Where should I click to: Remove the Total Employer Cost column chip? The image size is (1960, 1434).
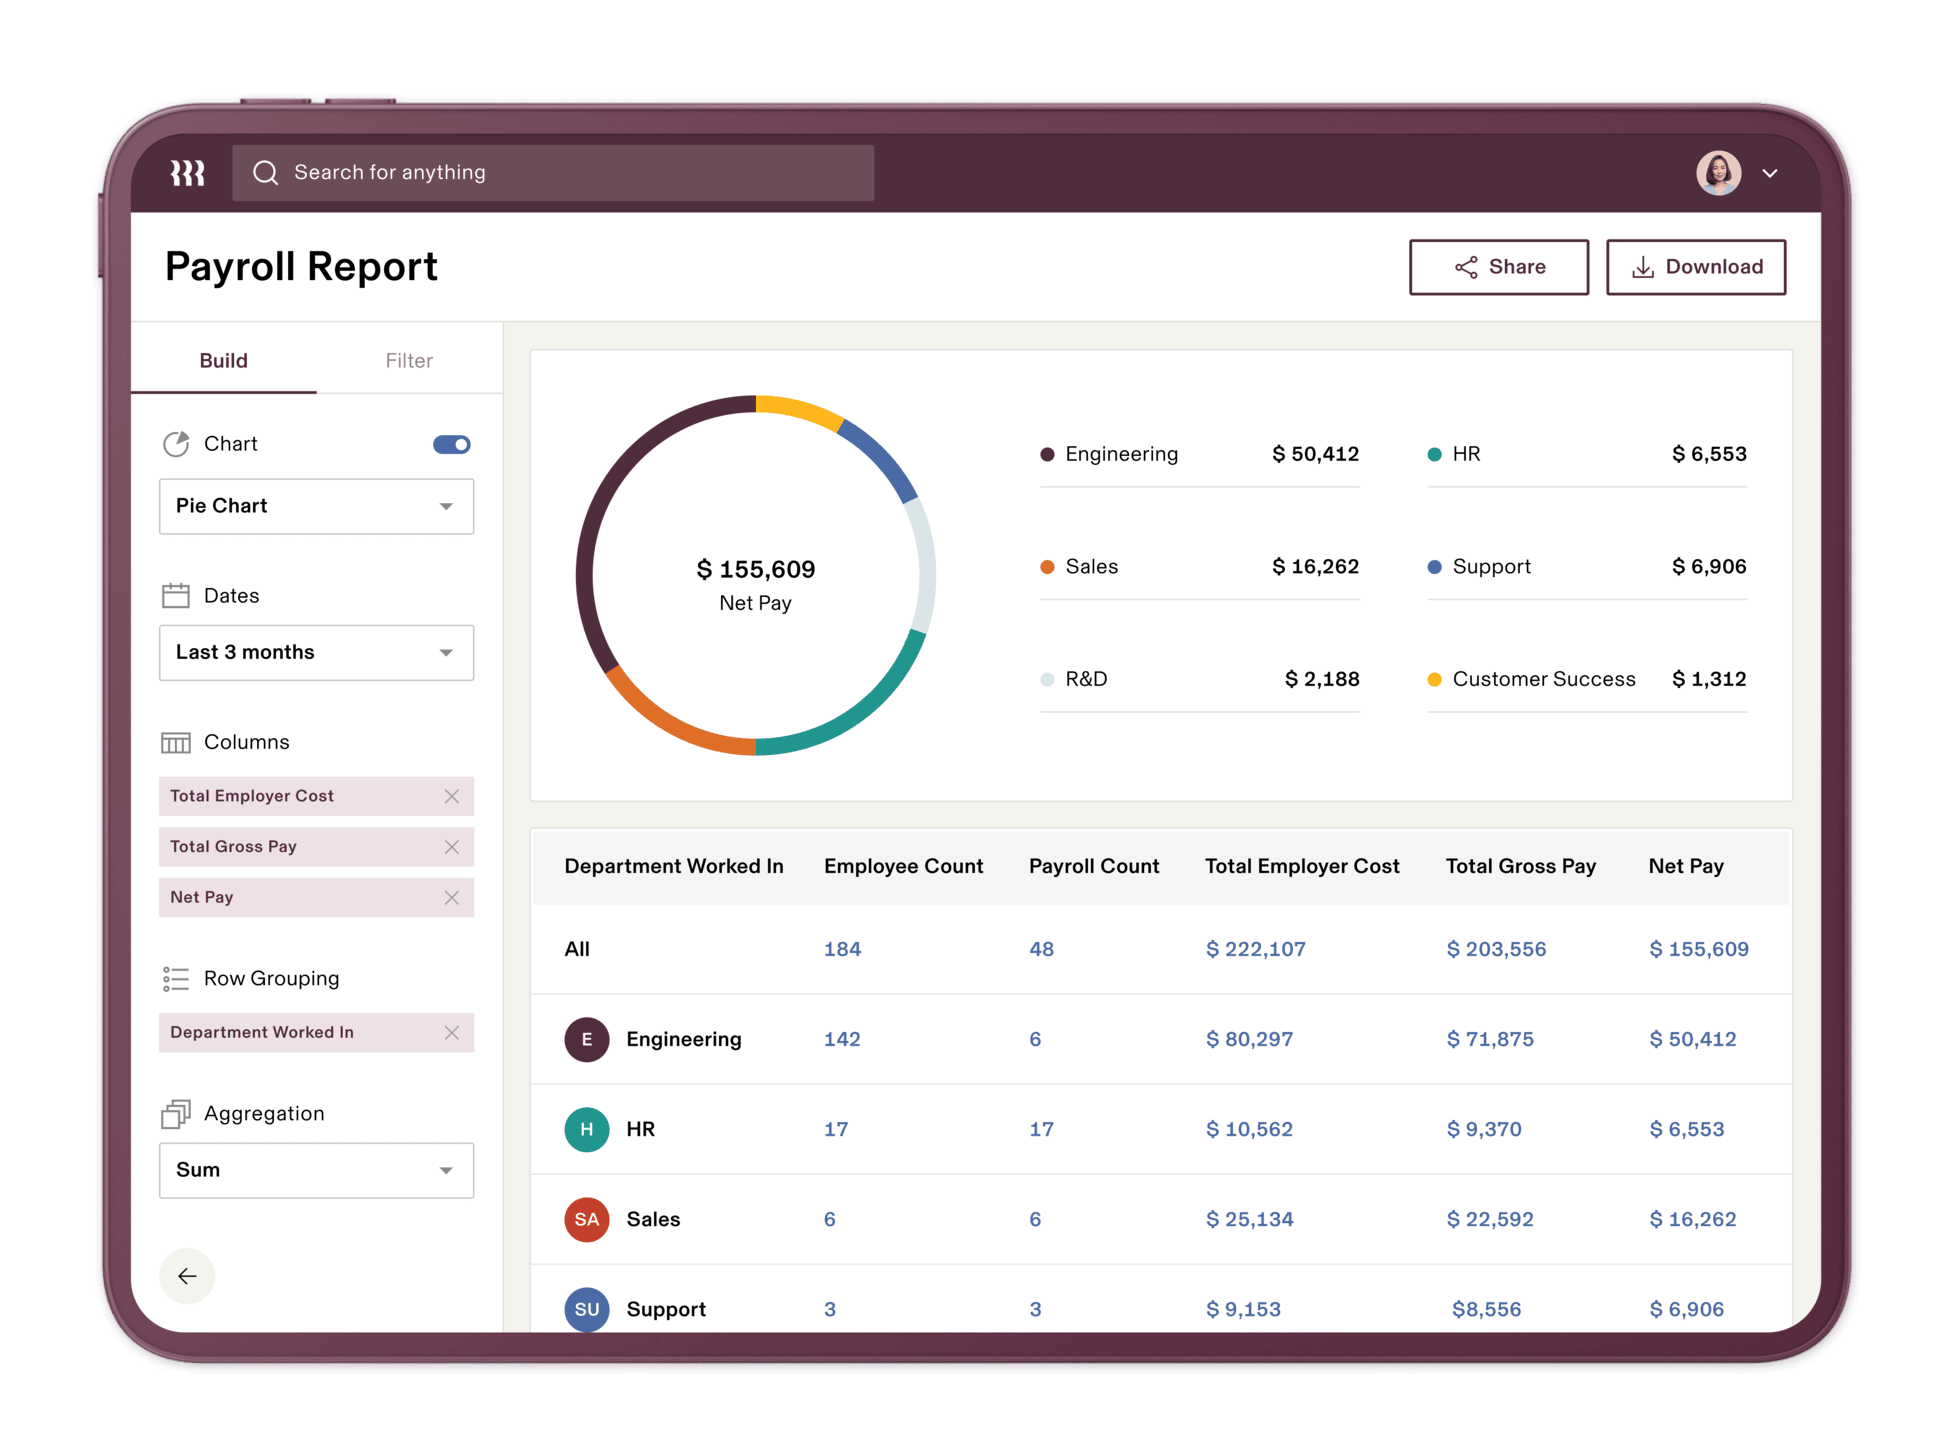(x=452, y=796)
